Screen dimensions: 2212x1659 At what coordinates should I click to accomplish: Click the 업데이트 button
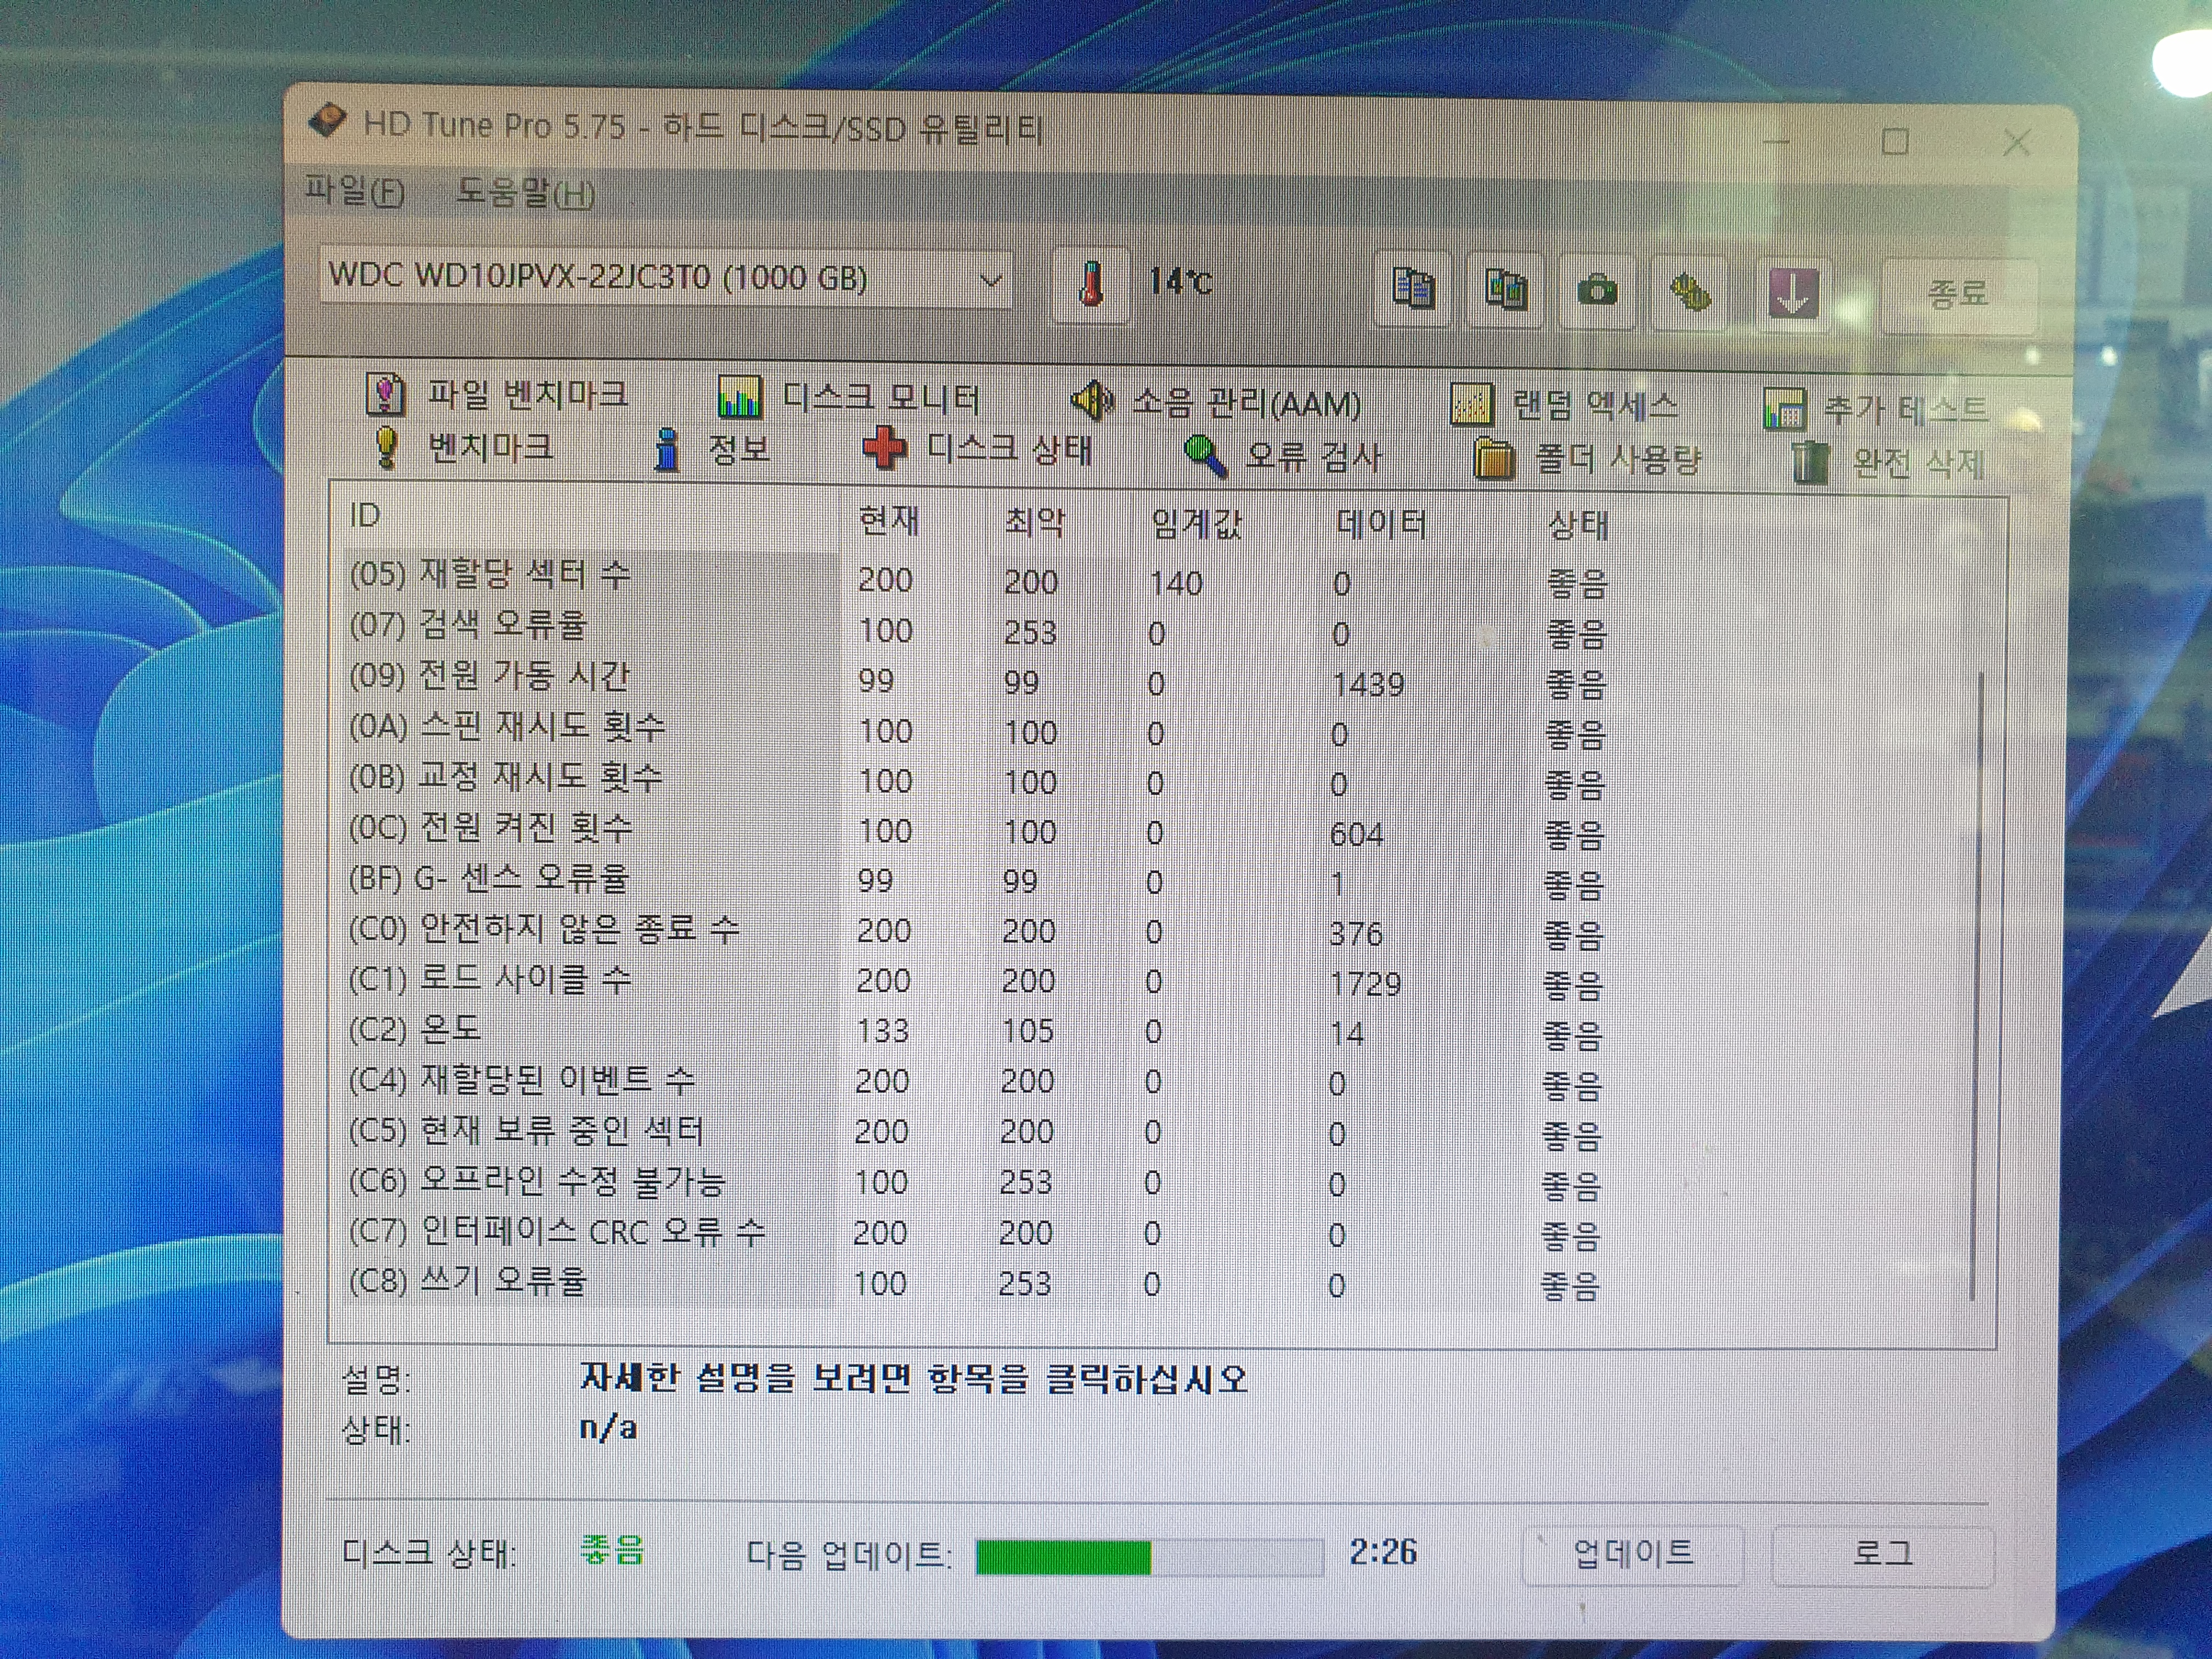pos(1633,1555)
